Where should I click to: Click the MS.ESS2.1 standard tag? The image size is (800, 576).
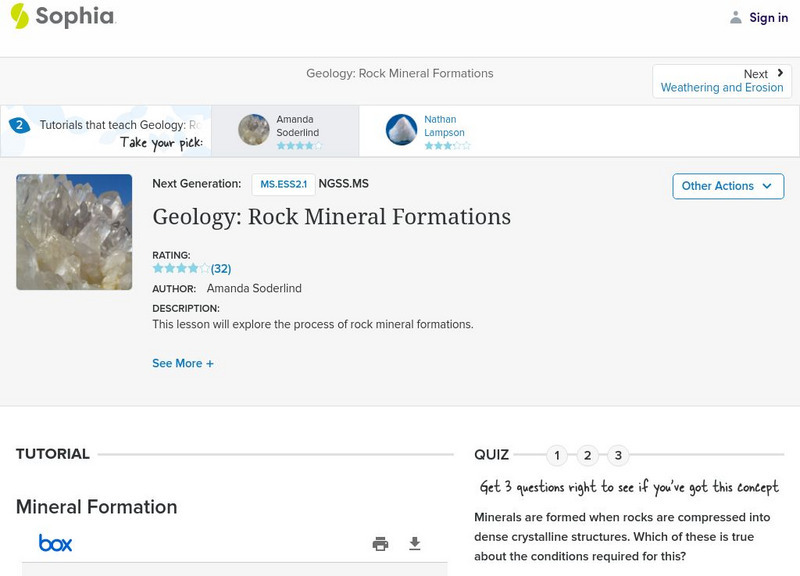point(283,184)
